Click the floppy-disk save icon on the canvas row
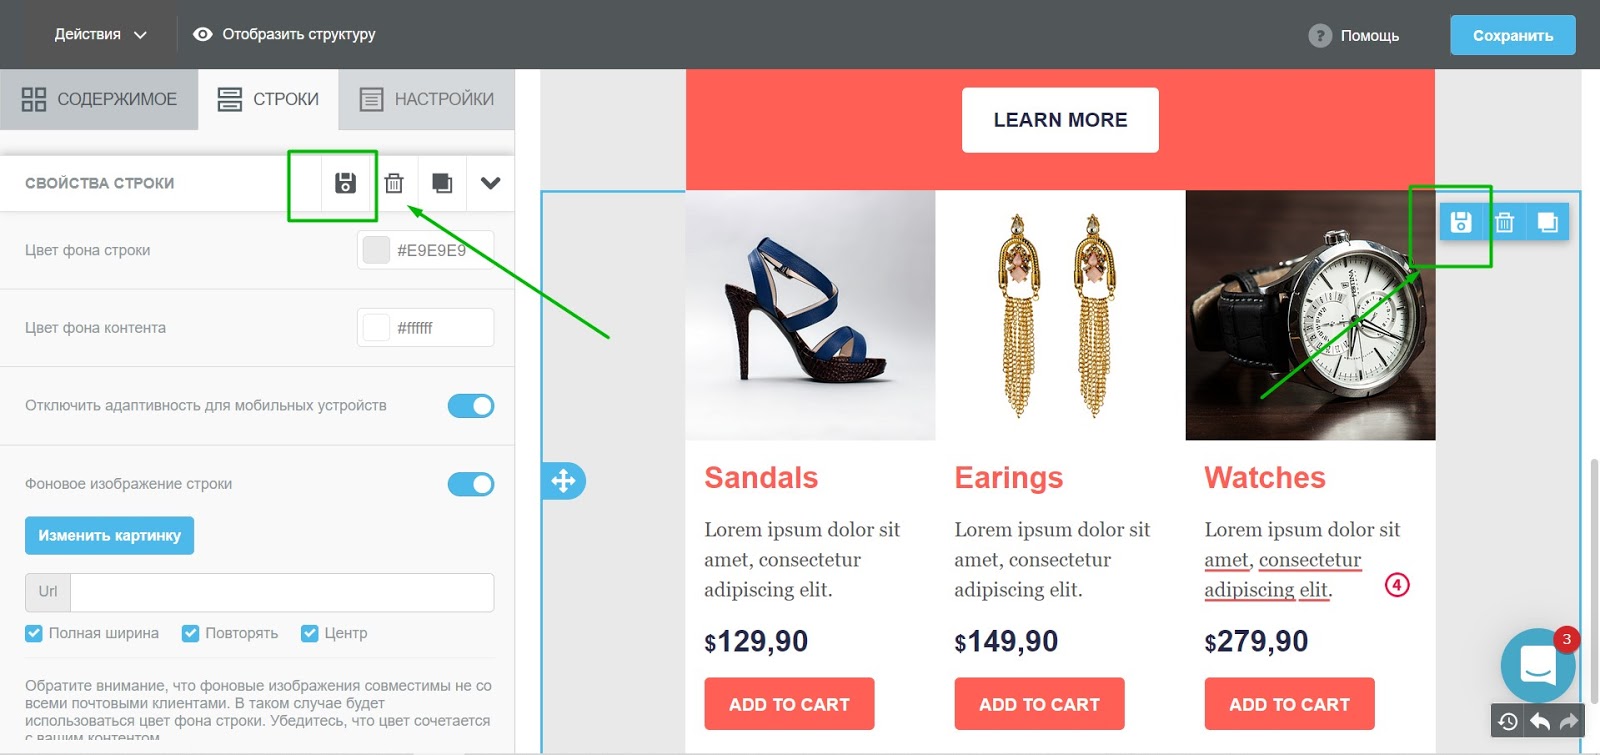The width and height of the screenshot is (1600, 755). (1461, 222)
